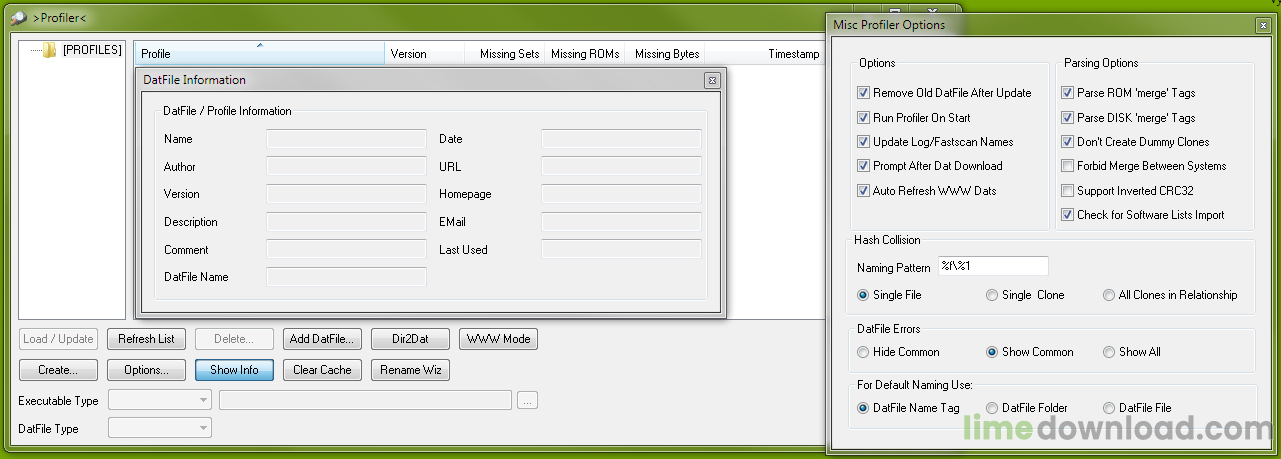Toggle Prompt After Dat Download checkbox
This screenshot has width=1281, height=459.
click(x=864, y=166)
